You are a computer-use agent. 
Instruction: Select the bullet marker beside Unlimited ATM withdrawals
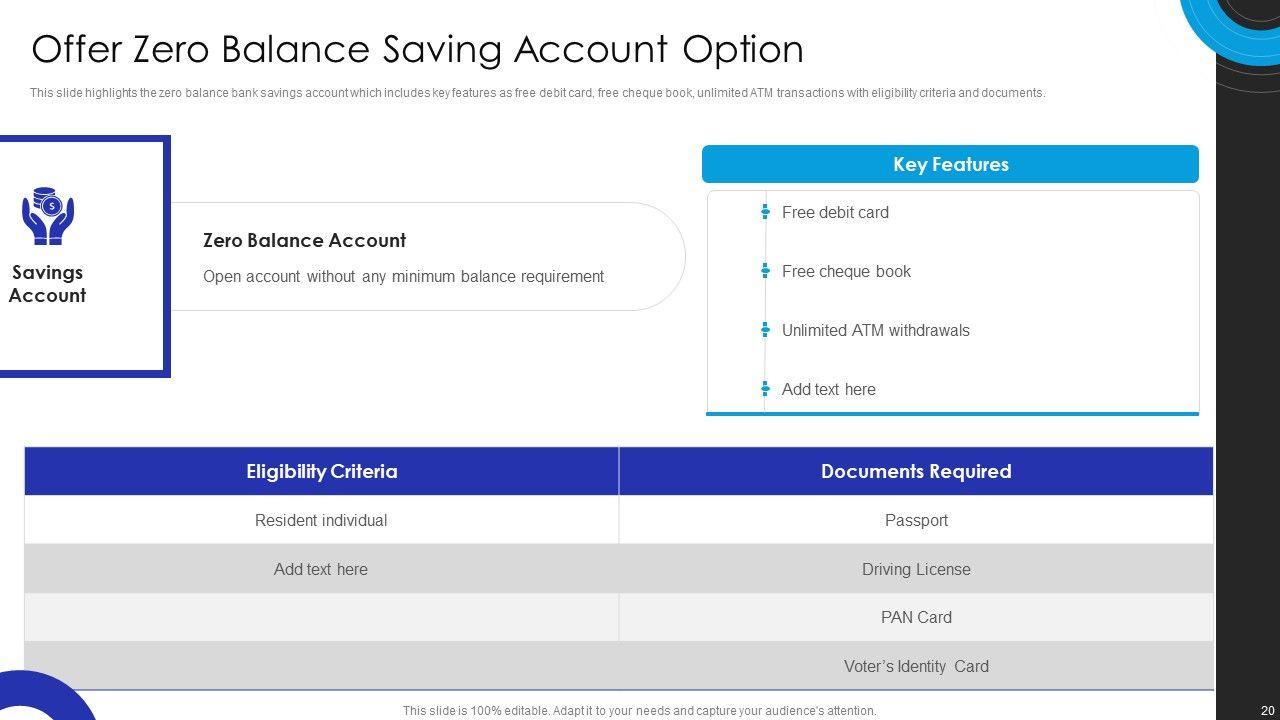coord(765,330)
